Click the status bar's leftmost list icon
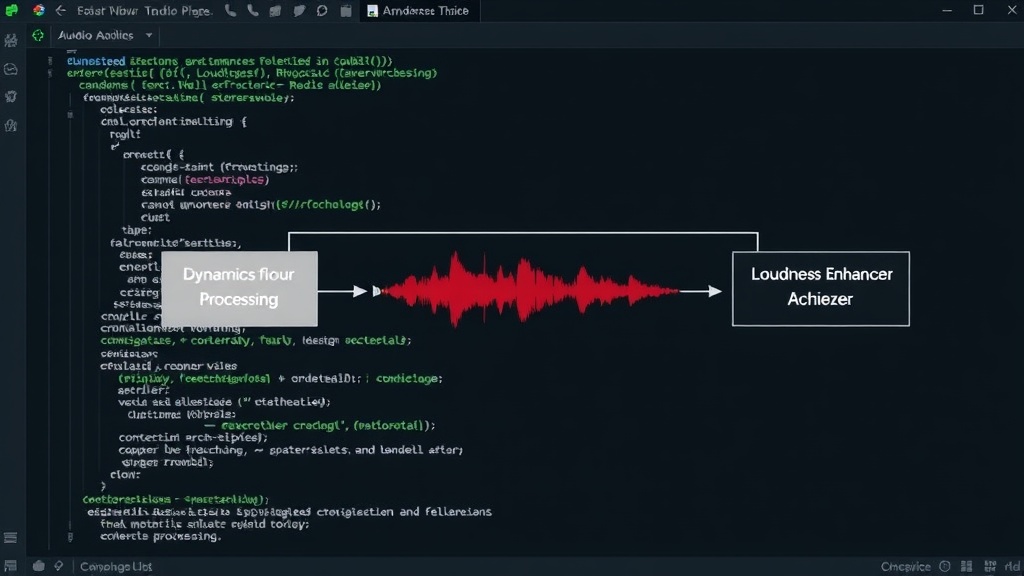1024x576 pixels. pyautogui.click(x=10, y=566)
